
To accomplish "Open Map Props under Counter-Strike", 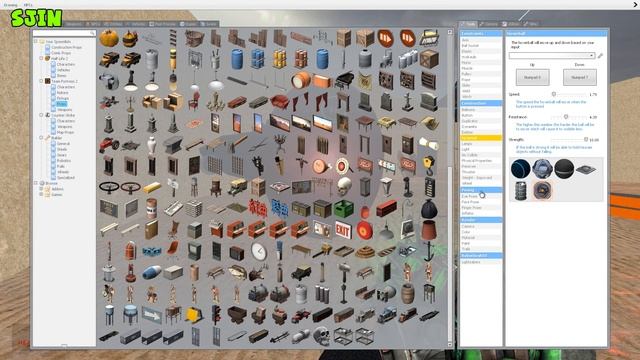I will pyautogui.click(x=65, y=132).
